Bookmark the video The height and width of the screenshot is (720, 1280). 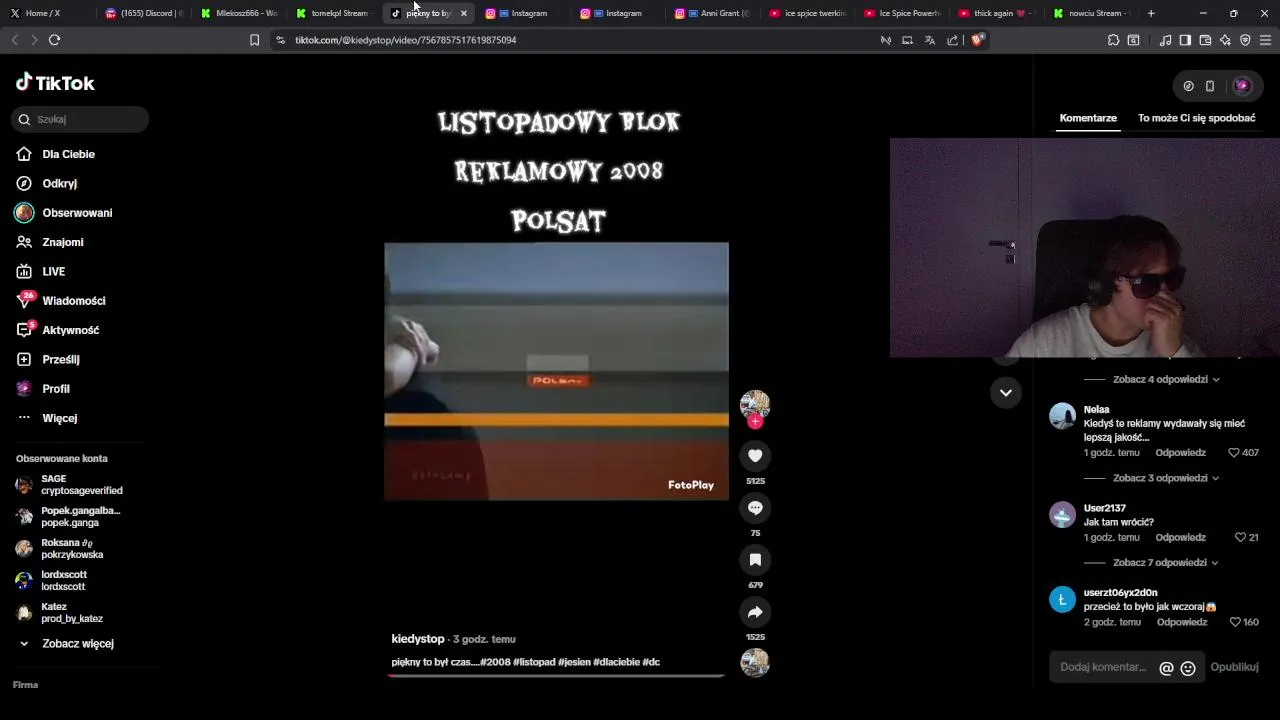click(x=755, y=560)
